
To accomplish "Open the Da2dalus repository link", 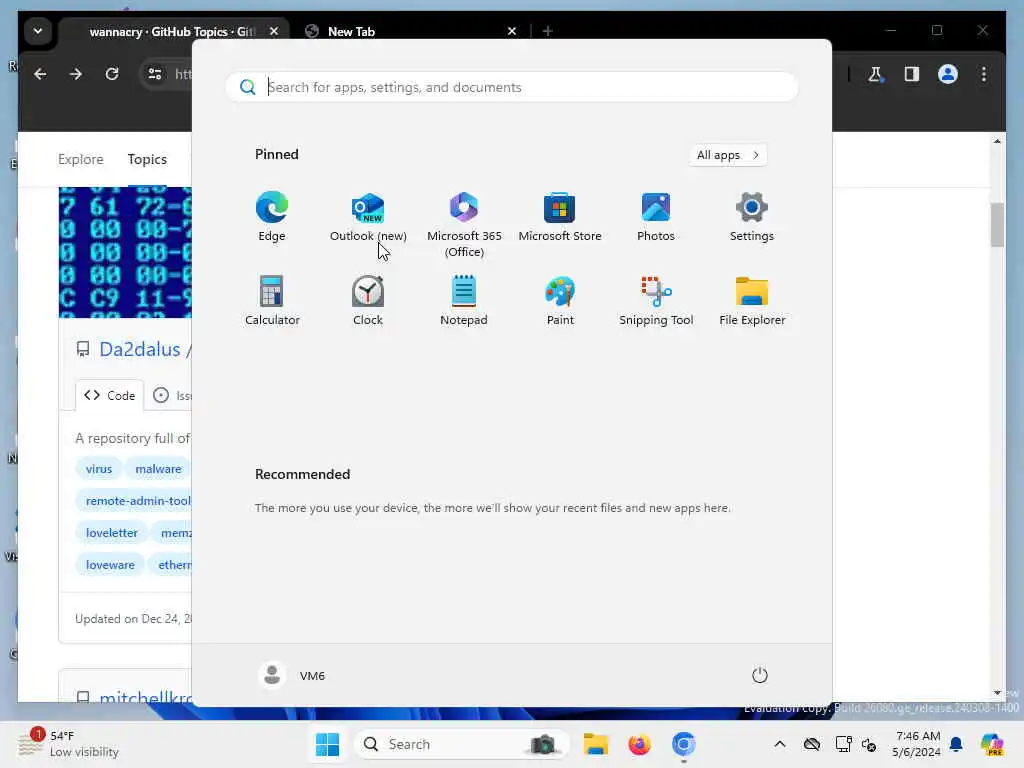I will (x=139, y=349).
